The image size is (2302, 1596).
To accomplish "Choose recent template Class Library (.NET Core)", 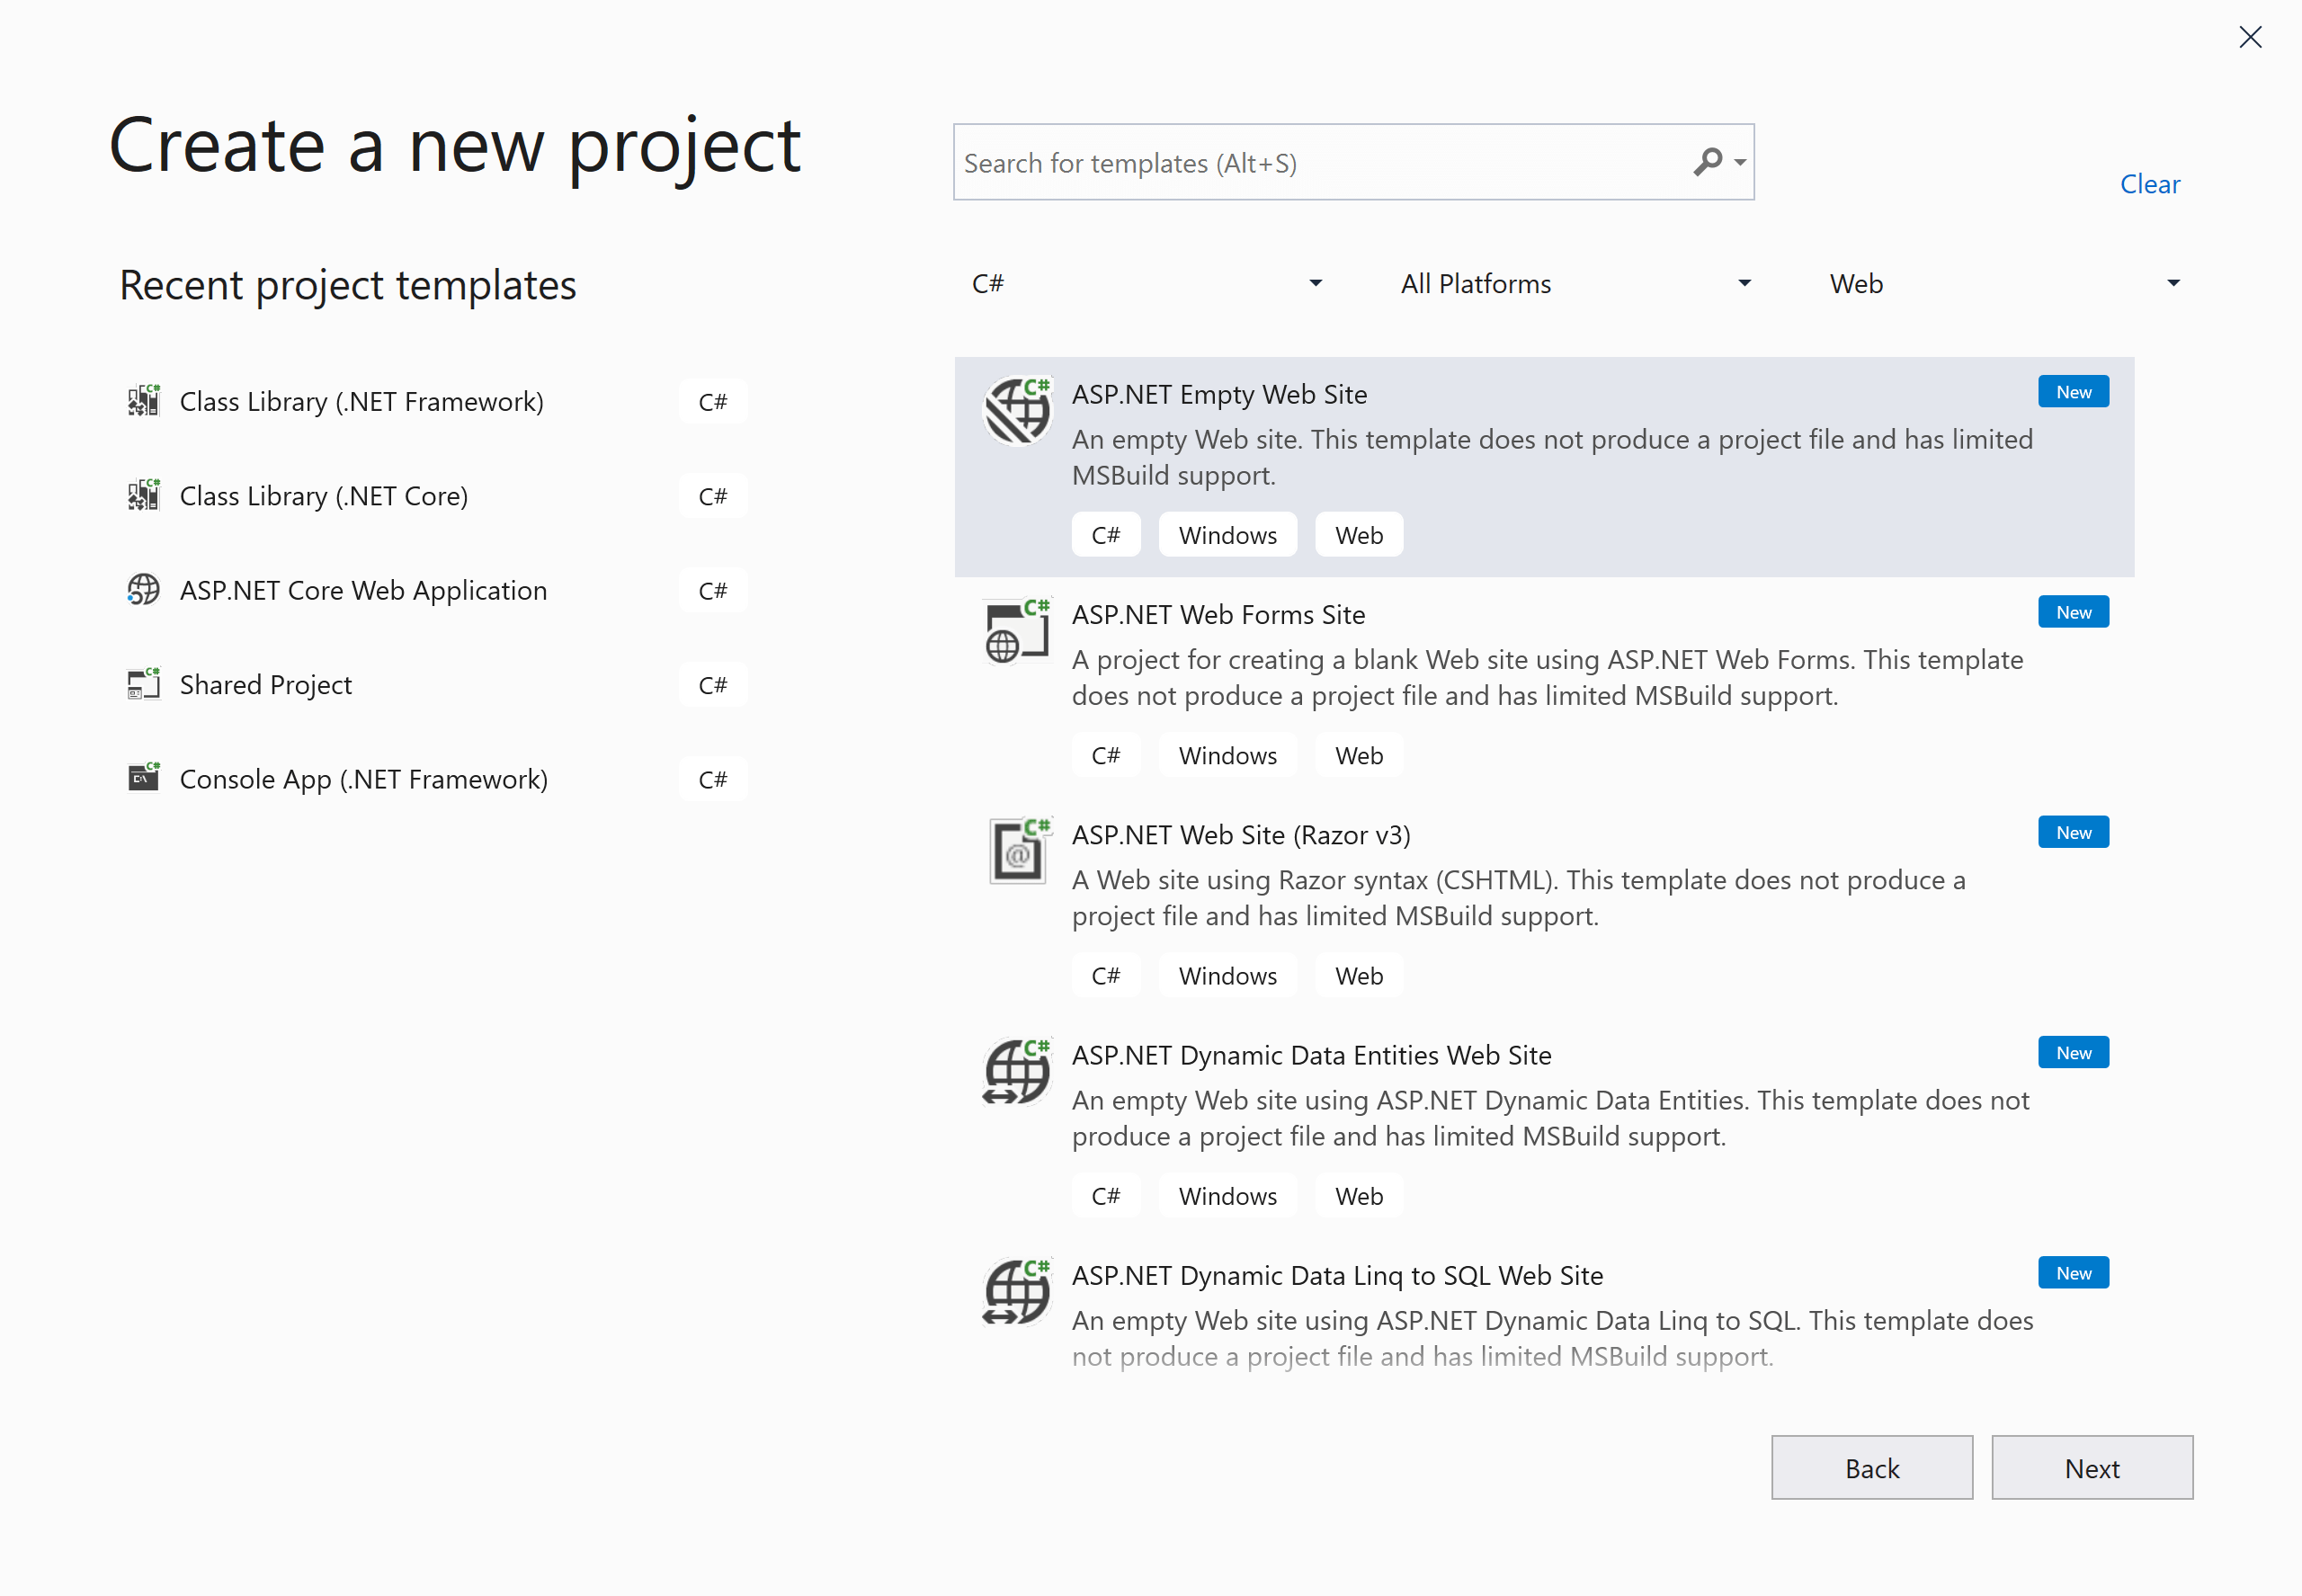I will click(323, 496).
